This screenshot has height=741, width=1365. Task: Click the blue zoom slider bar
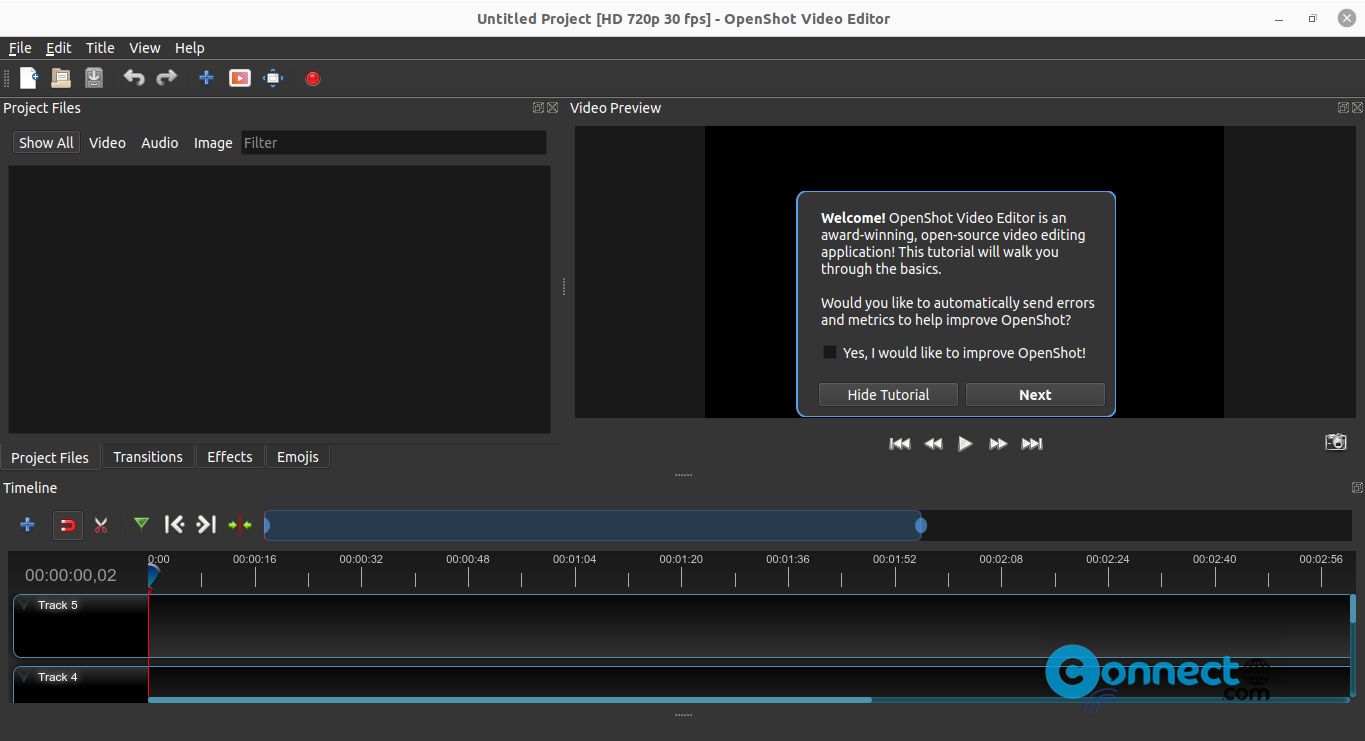coord(593,525)
